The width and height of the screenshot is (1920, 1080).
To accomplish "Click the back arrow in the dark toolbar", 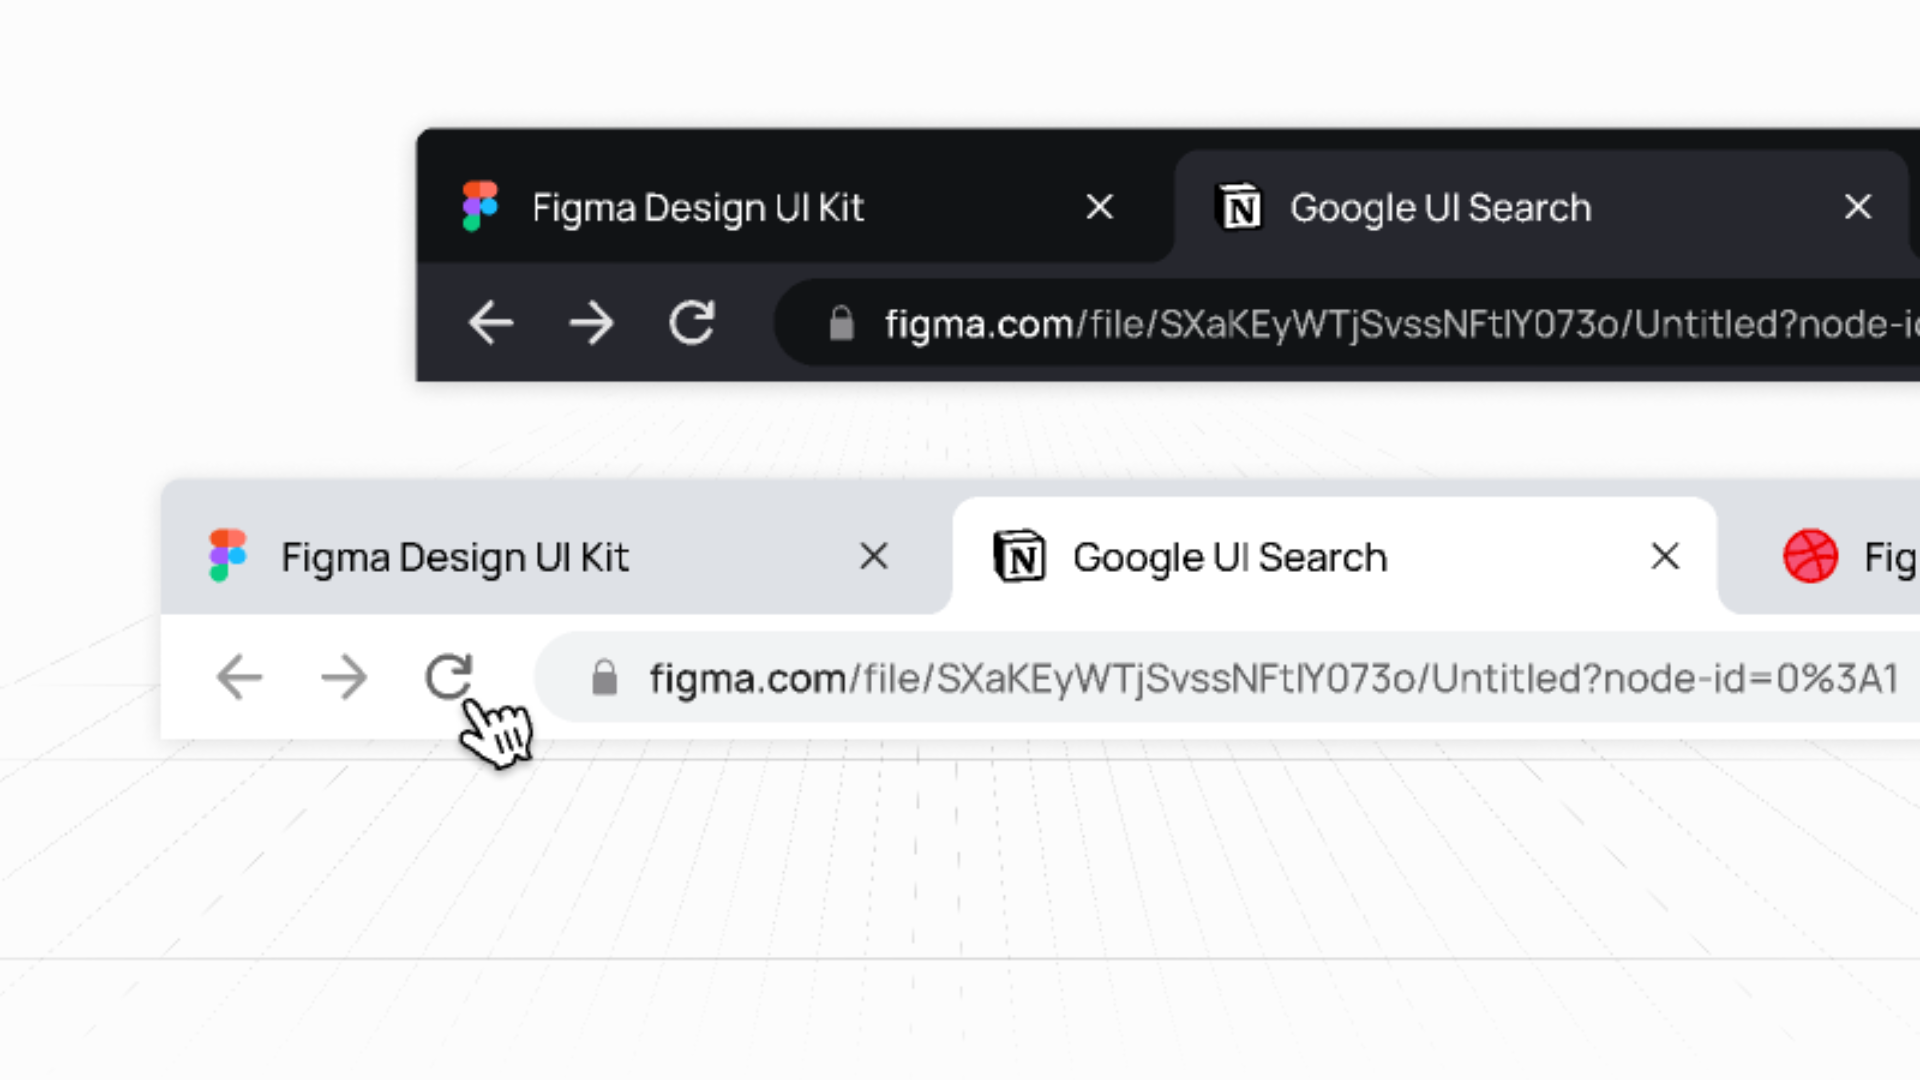I will click(491, 322).
